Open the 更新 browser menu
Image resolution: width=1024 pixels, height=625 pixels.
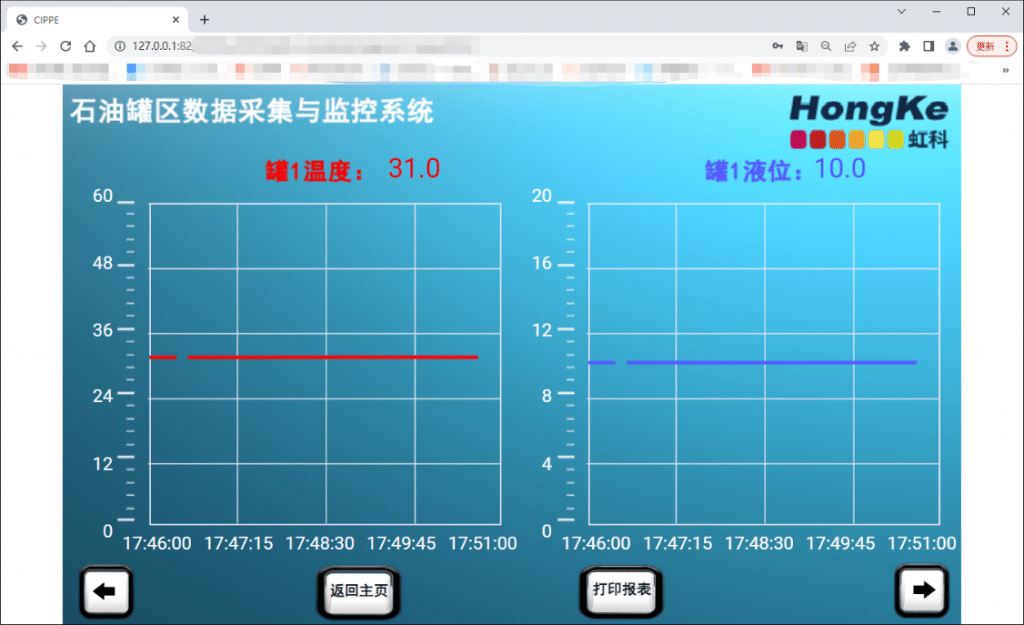click(x=991, y=46)
